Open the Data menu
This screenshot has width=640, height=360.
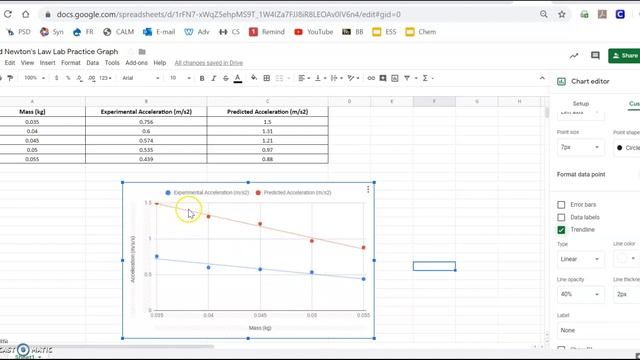pyautogui.click(x=93, y=63)
